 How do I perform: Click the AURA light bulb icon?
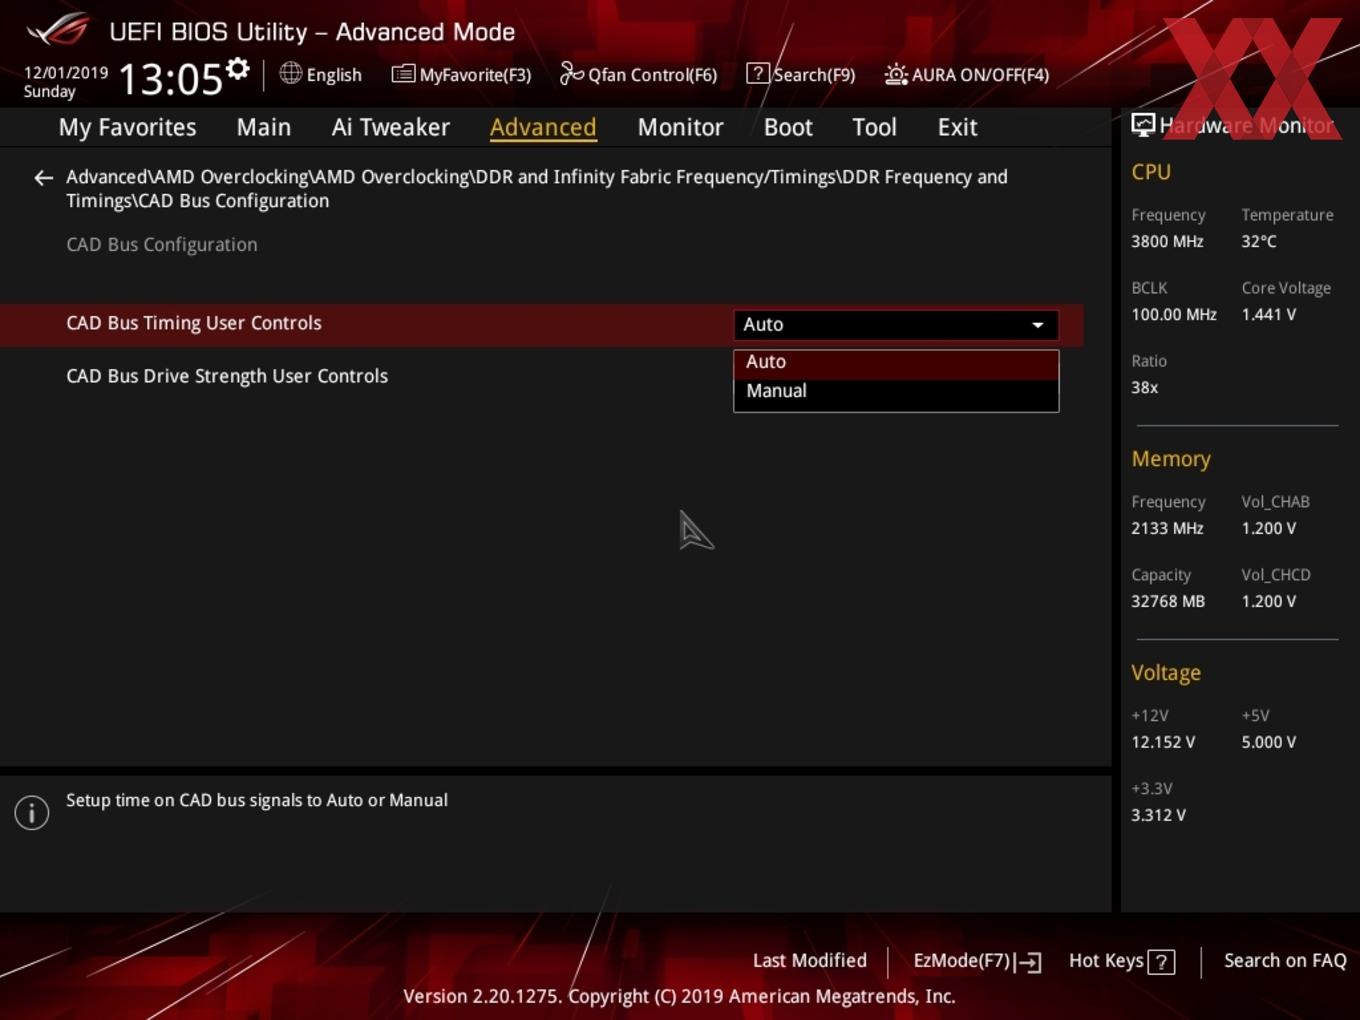[896, 74]
